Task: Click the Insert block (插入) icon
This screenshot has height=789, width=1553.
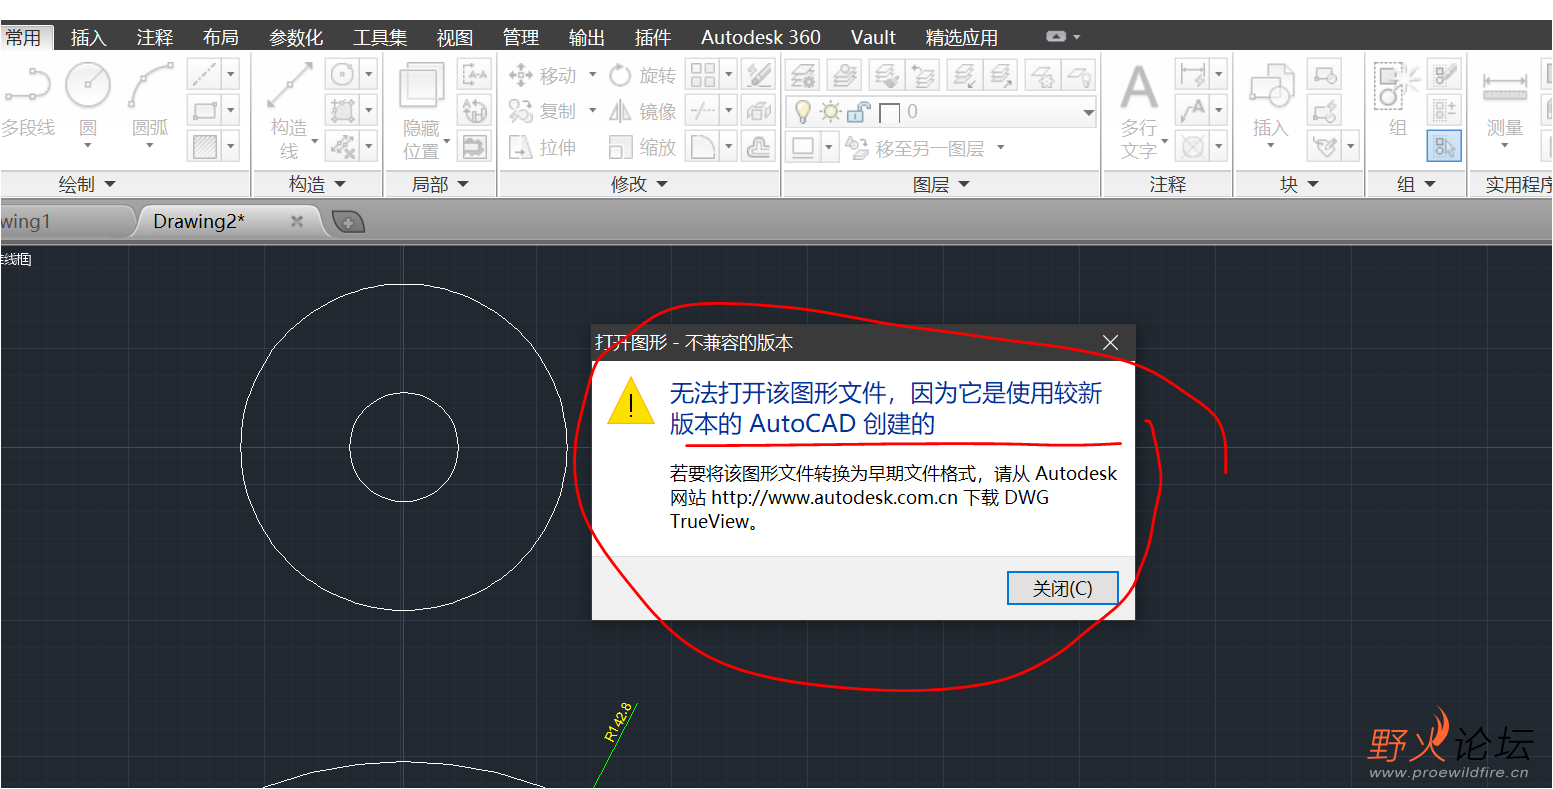Action: [1271, 100]
